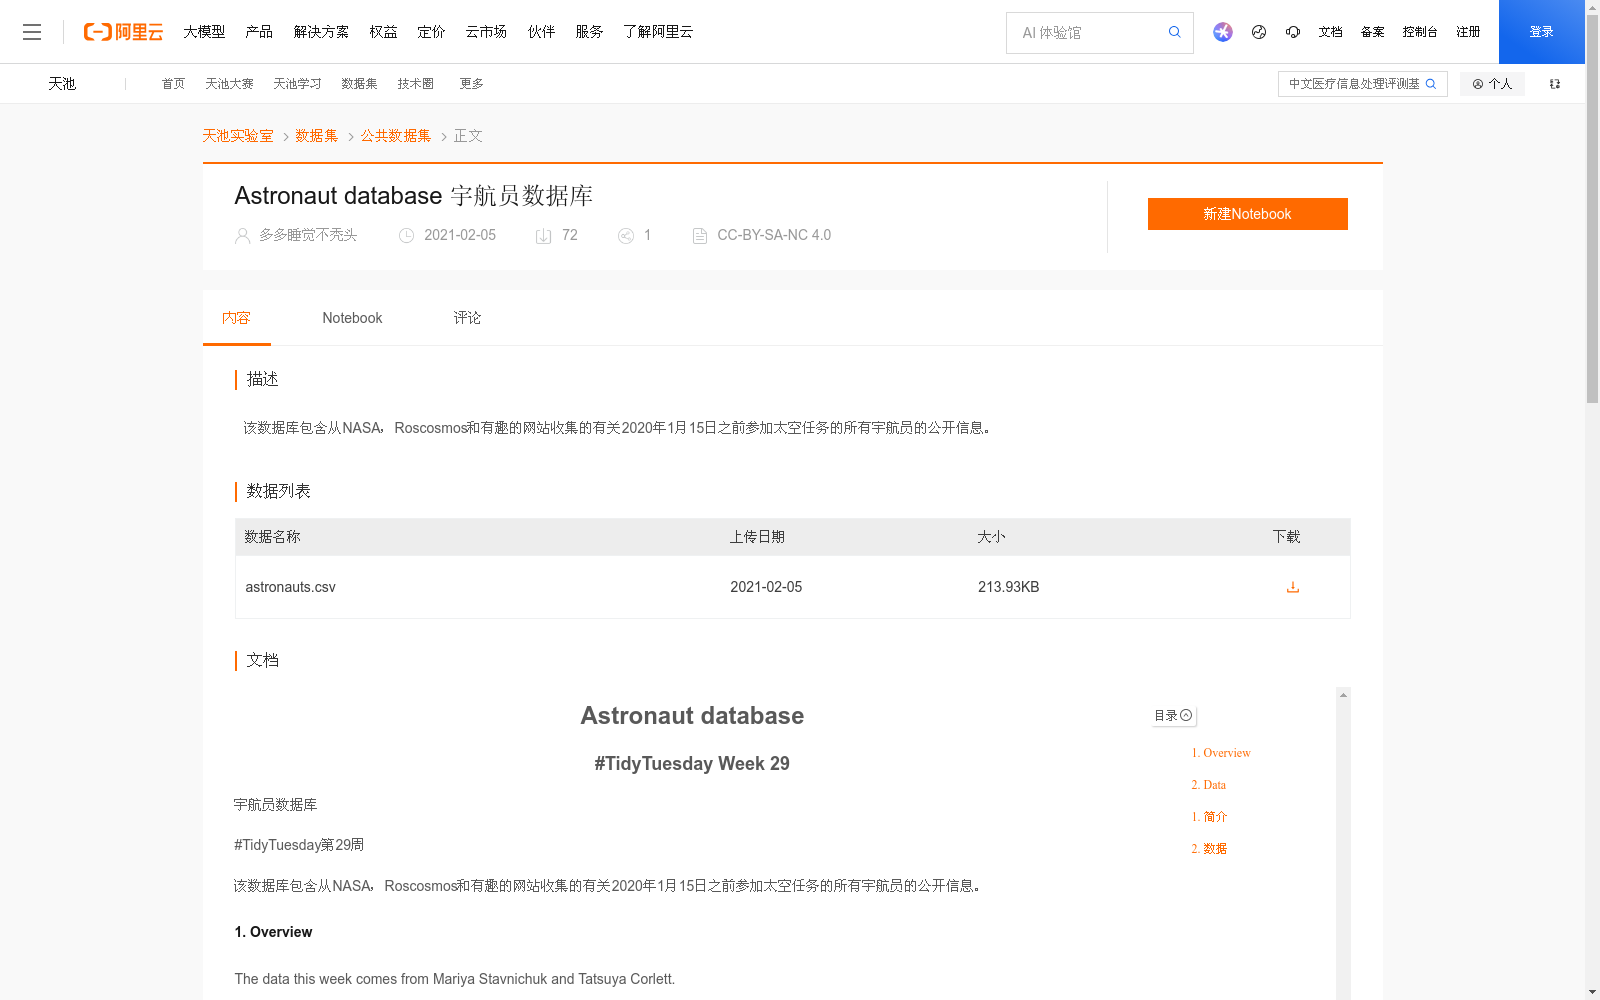
Task: Click the 213.93KB size cell
Action: pyautogui.click(x=1008, y=587)
